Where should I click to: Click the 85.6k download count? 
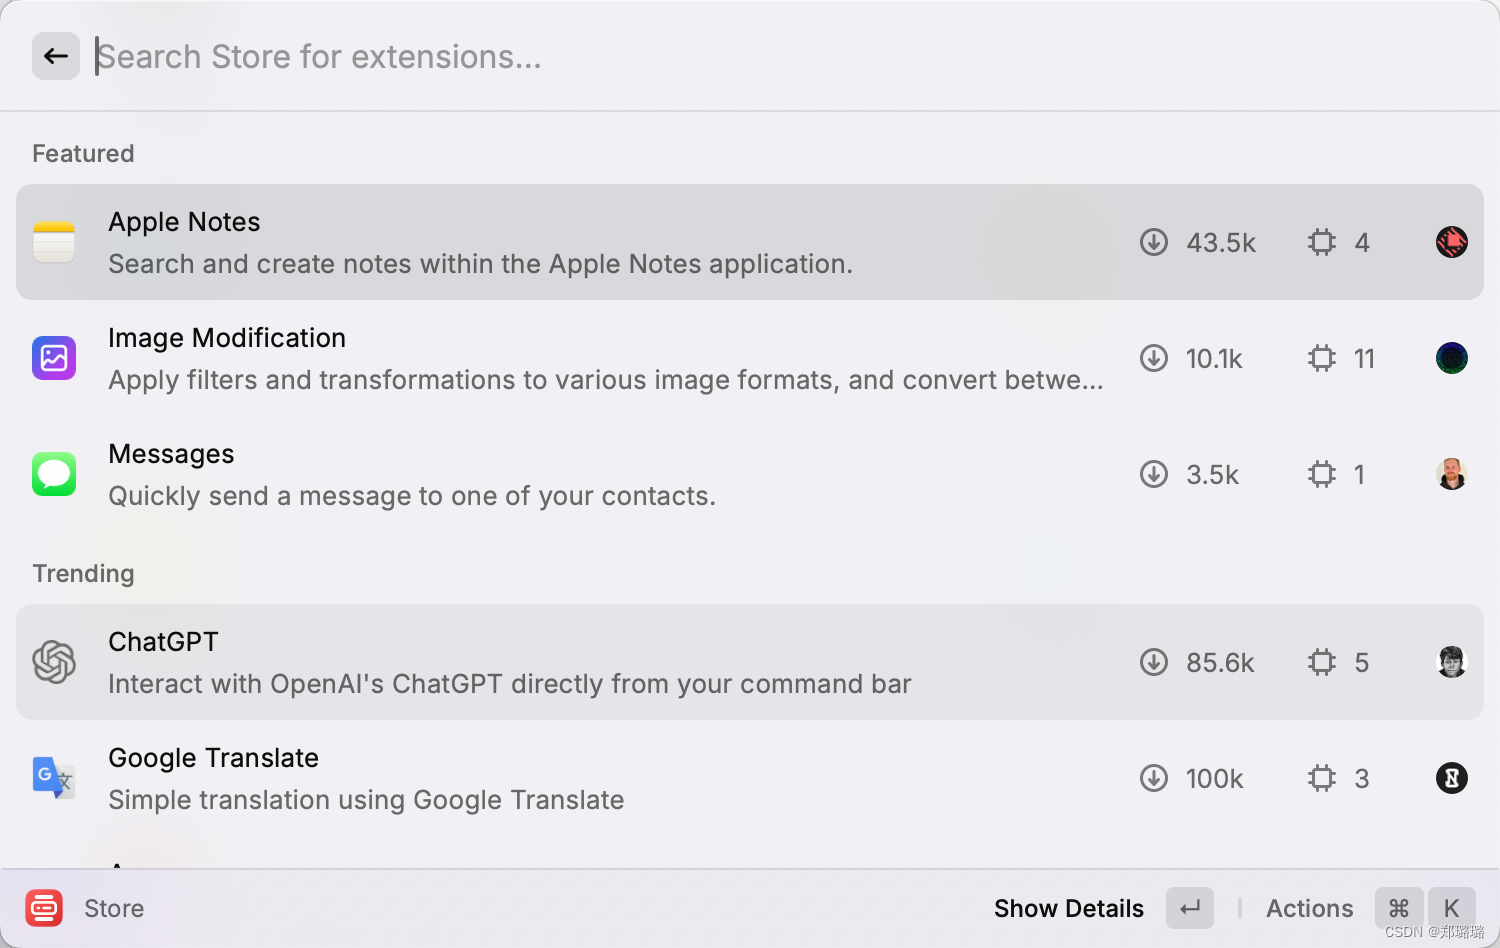click(1220, 663)
